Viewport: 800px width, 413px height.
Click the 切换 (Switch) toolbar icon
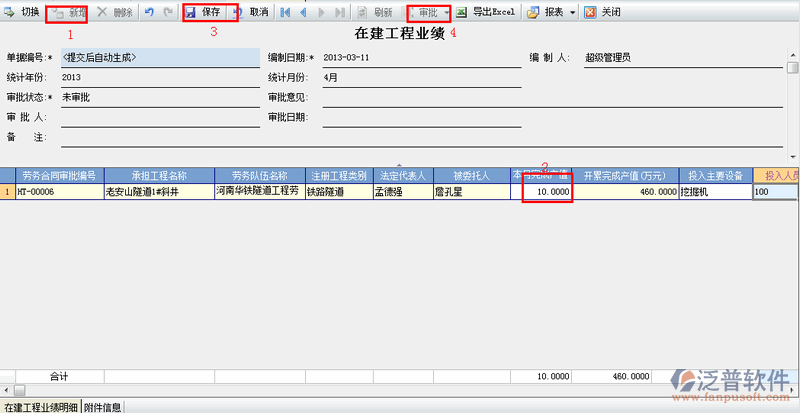[11, 13]
